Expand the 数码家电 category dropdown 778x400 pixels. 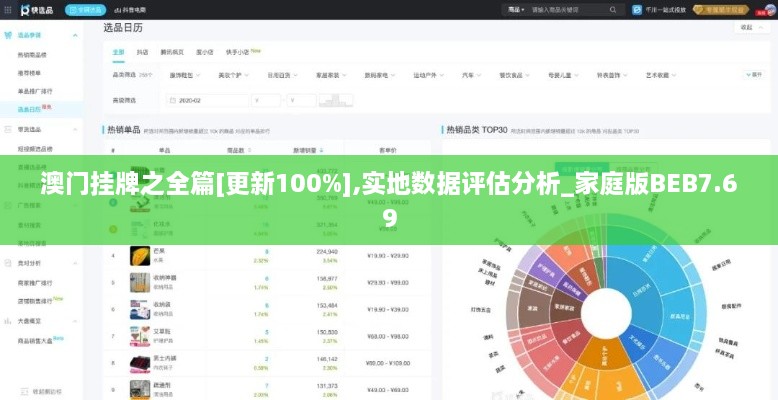pos(380,75)
